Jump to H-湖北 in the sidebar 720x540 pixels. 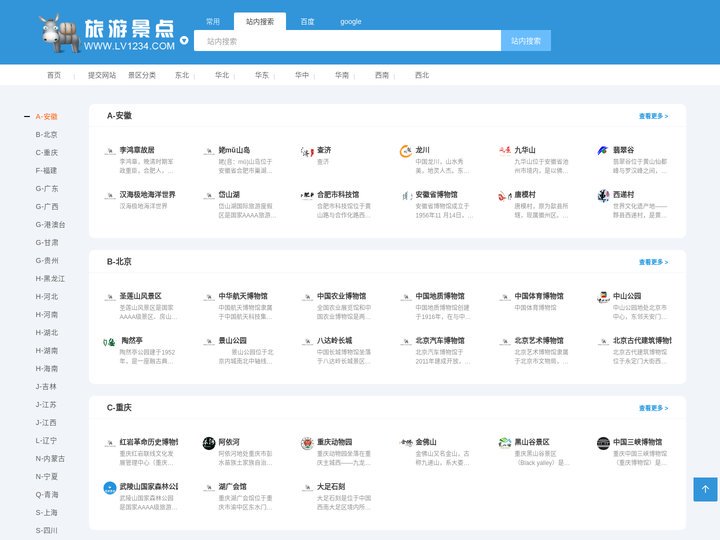[x=46, y=332]
